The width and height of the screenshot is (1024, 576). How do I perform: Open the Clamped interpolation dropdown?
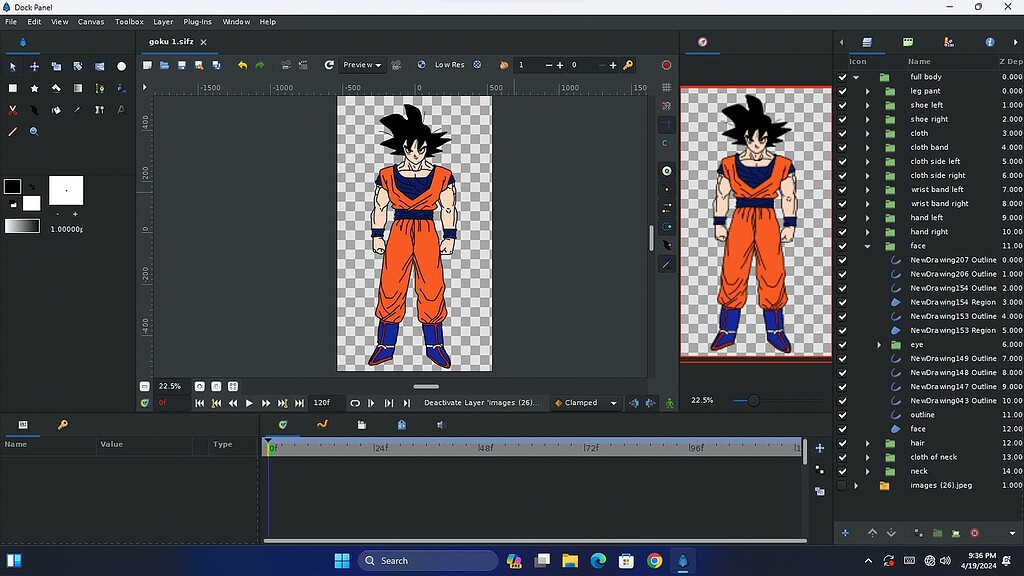click(586, 403)
